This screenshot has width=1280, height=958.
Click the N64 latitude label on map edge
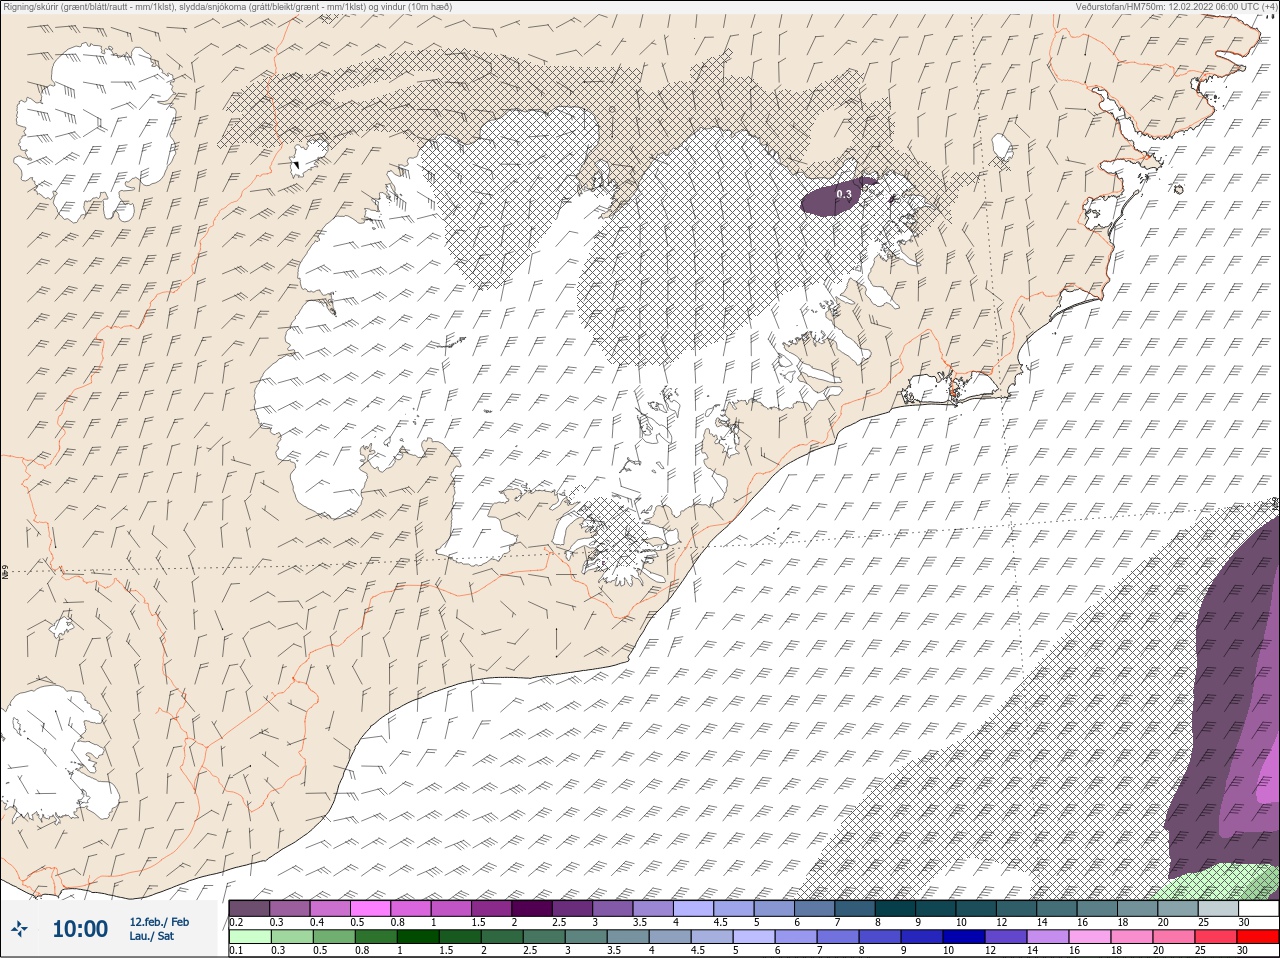click(x=5, y=573)
